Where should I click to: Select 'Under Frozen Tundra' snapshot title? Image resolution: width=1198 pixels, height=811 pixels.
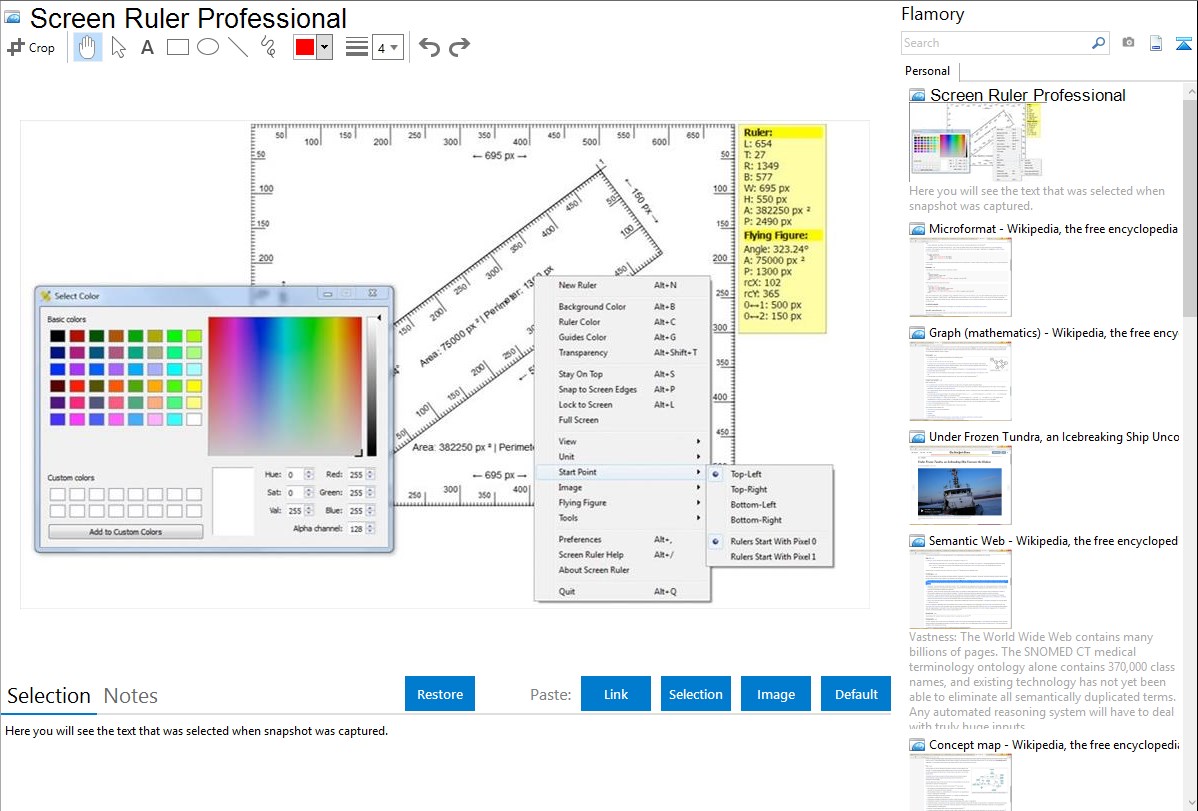[1054, 436]
